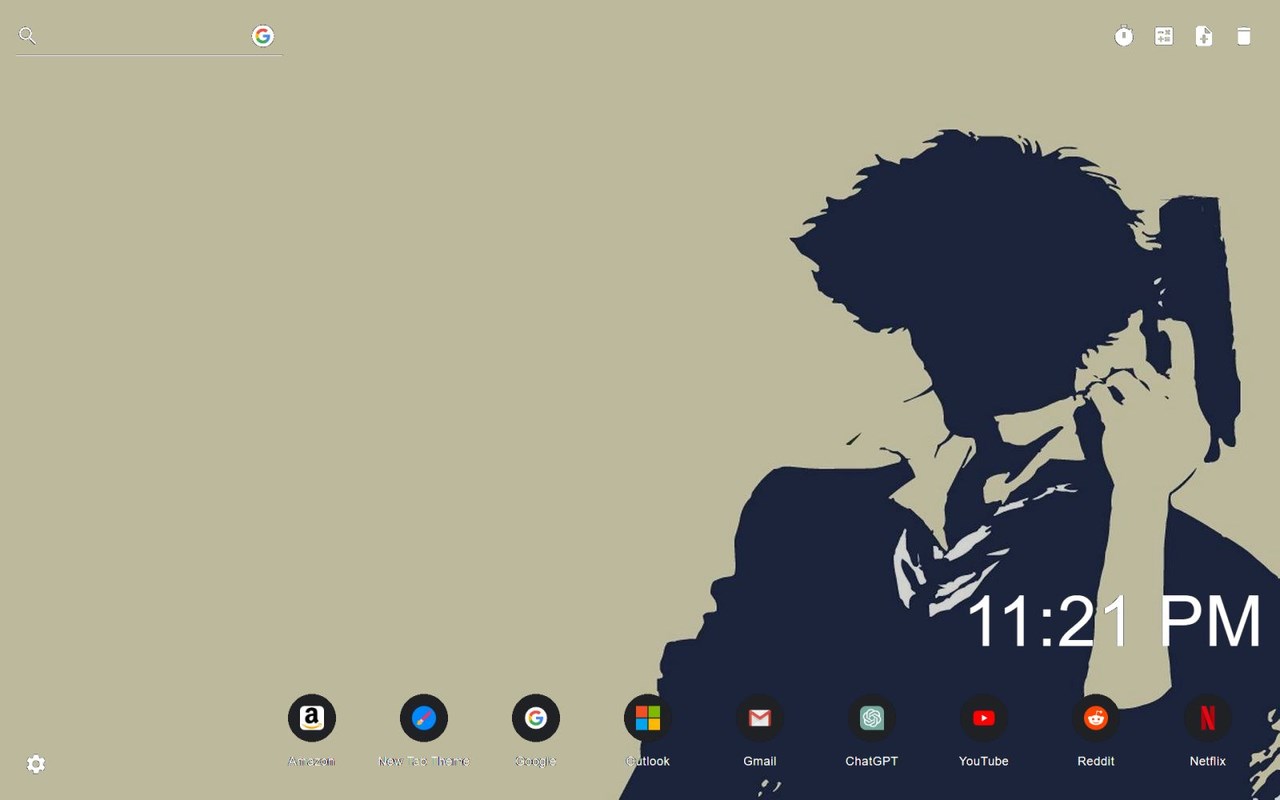Open the Outlook shortcut
1280x800 pixels.
tap(648, 718)
